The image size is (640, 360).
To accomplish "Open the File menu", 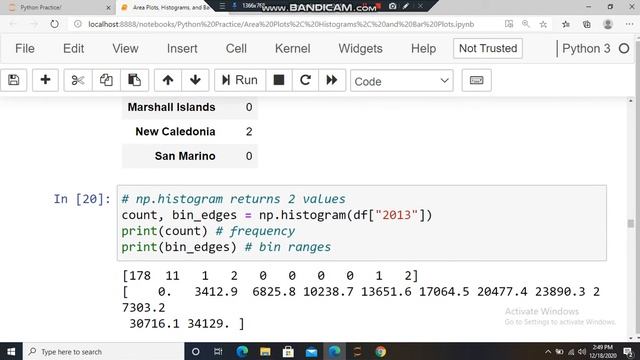I will click(x=25, y=49).
